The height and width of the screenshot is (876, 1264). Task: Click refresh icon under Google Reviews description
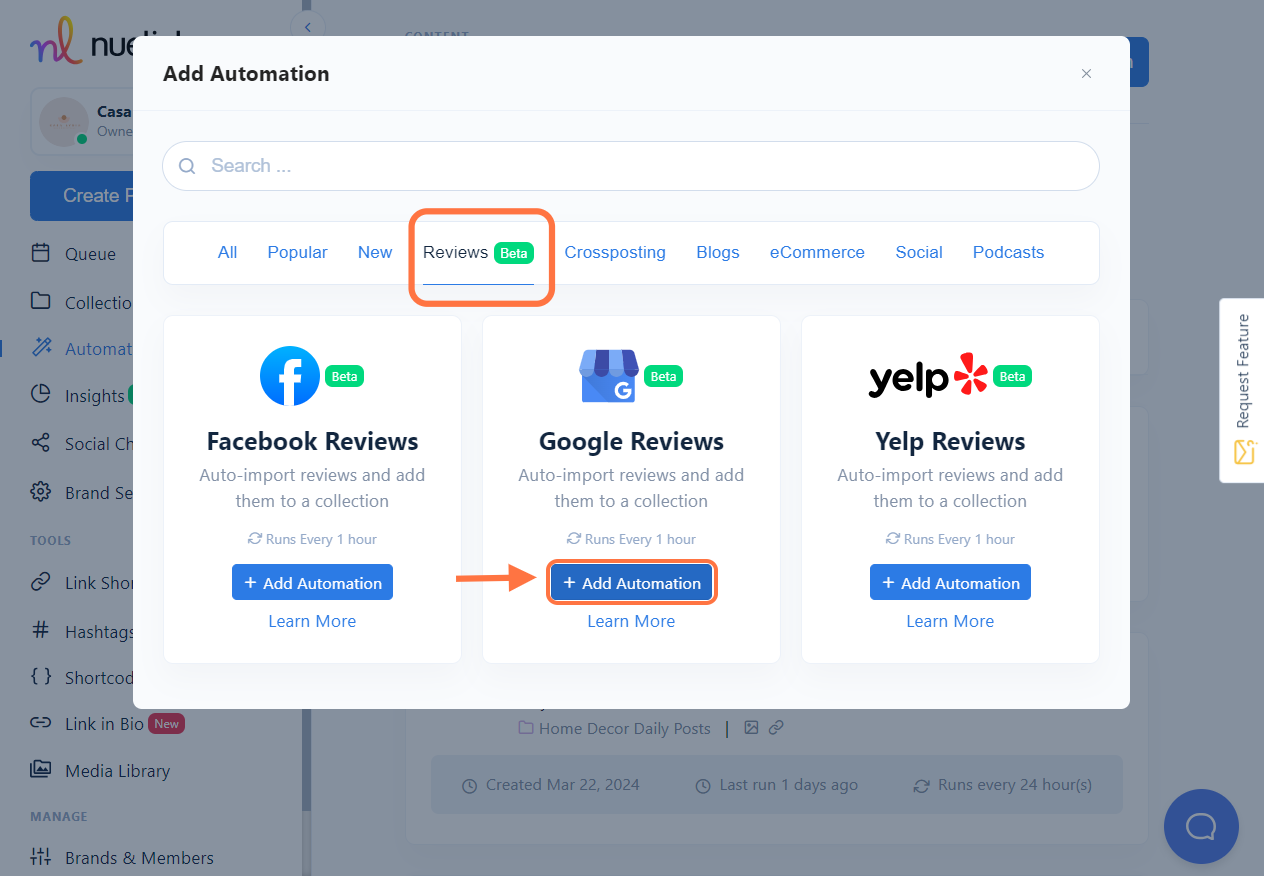[x=574, y=539]
